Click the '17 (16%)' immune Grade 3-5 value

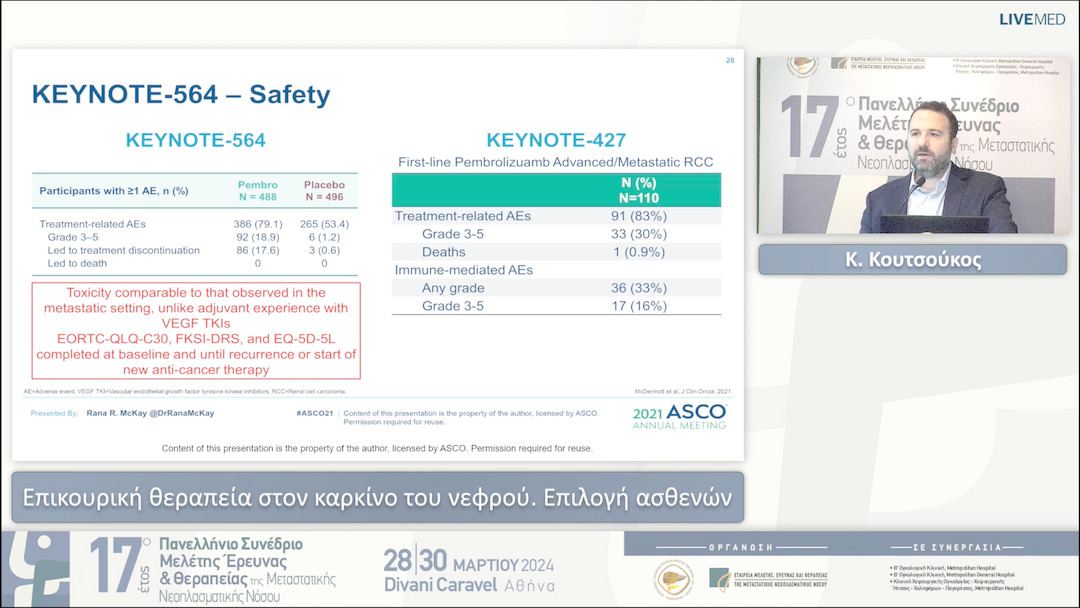[x=638, y=306]
